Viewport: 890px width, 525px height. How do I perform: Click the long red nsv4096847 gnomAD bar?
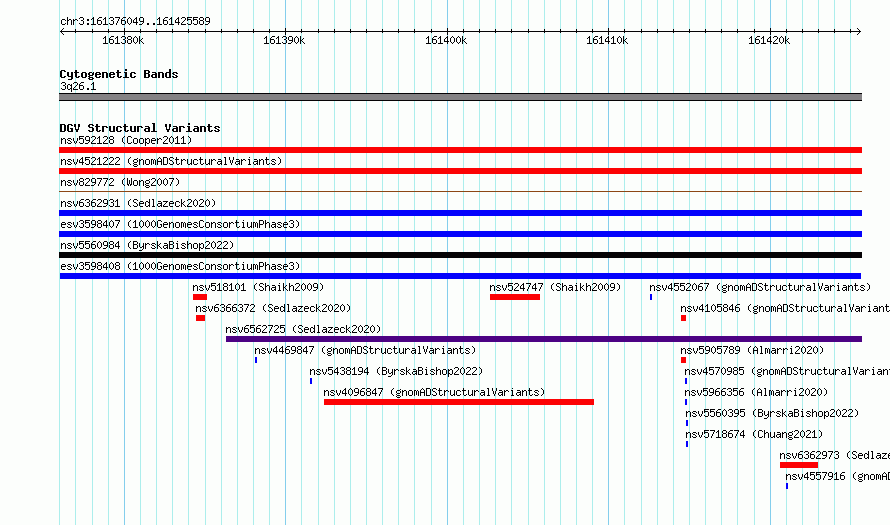point(459,402)
